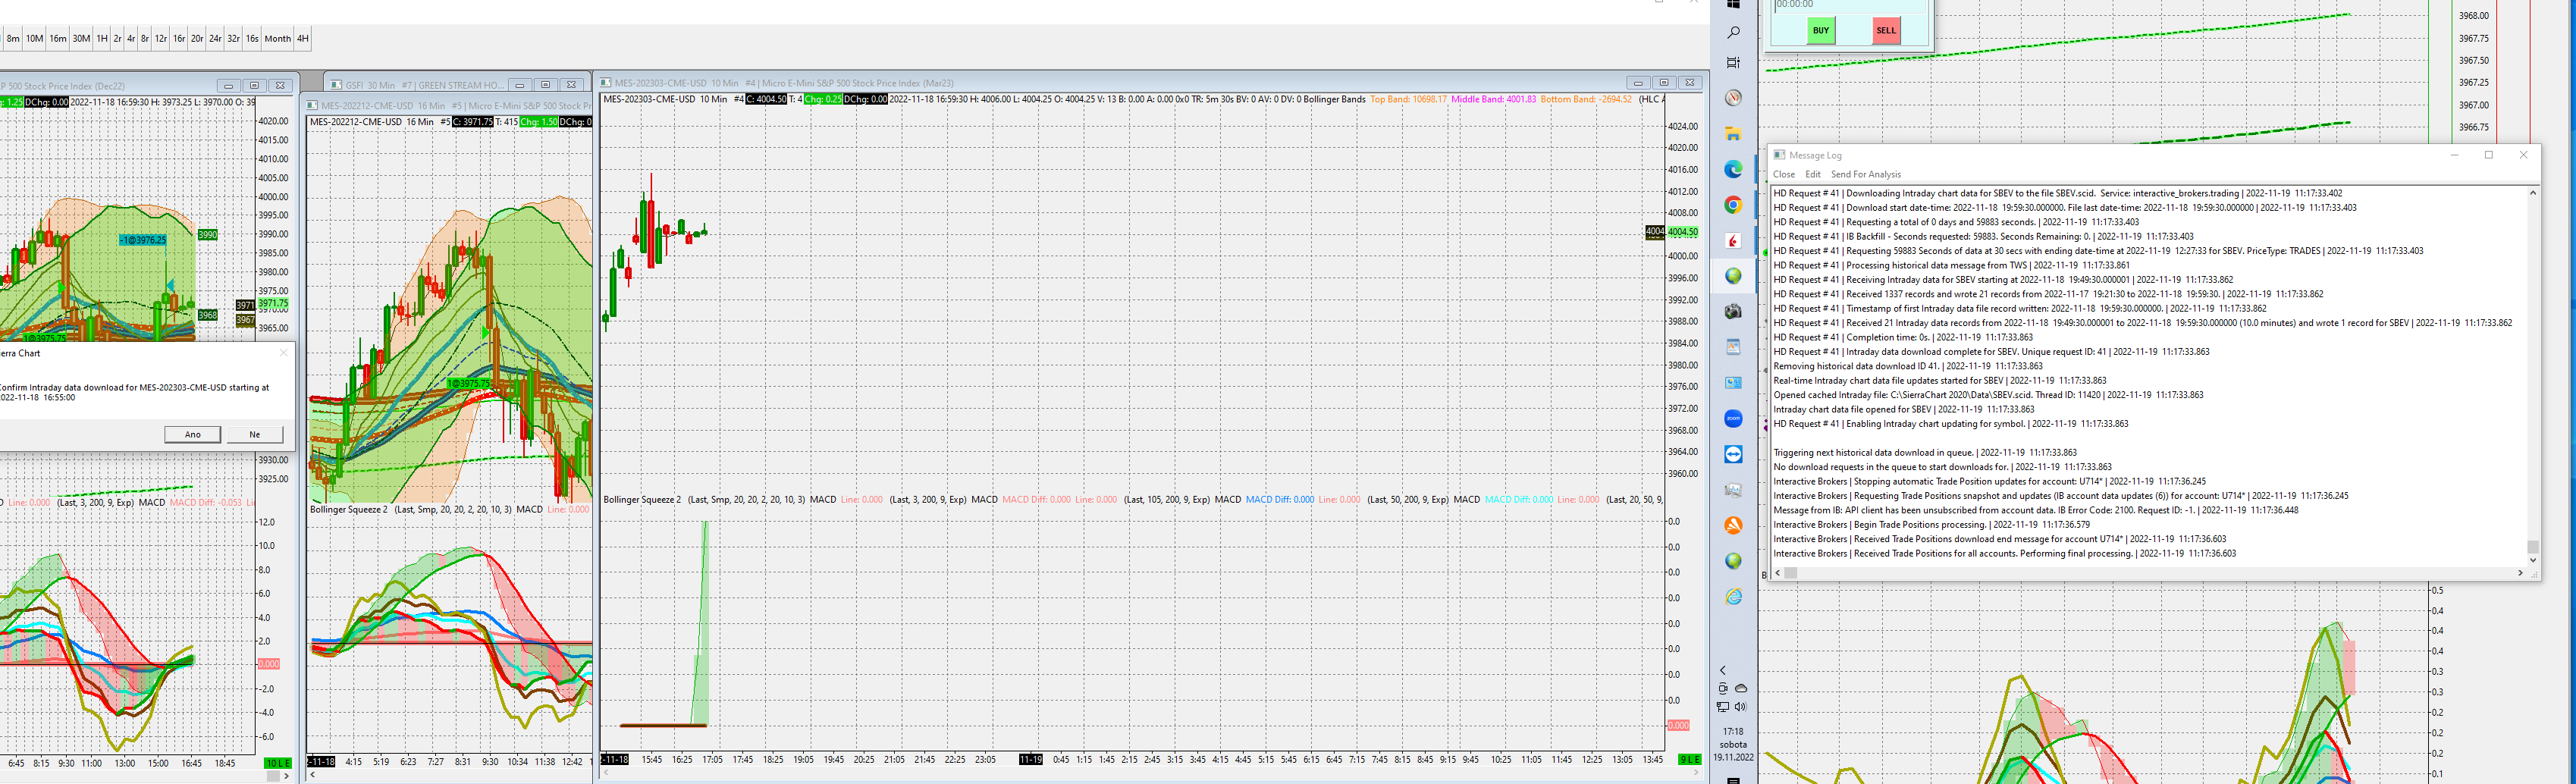The height and width of the screenshot is (784, 2576).
Task: Click scroll-left arrow under 16 Min chart
Action: tap(313, 775)
